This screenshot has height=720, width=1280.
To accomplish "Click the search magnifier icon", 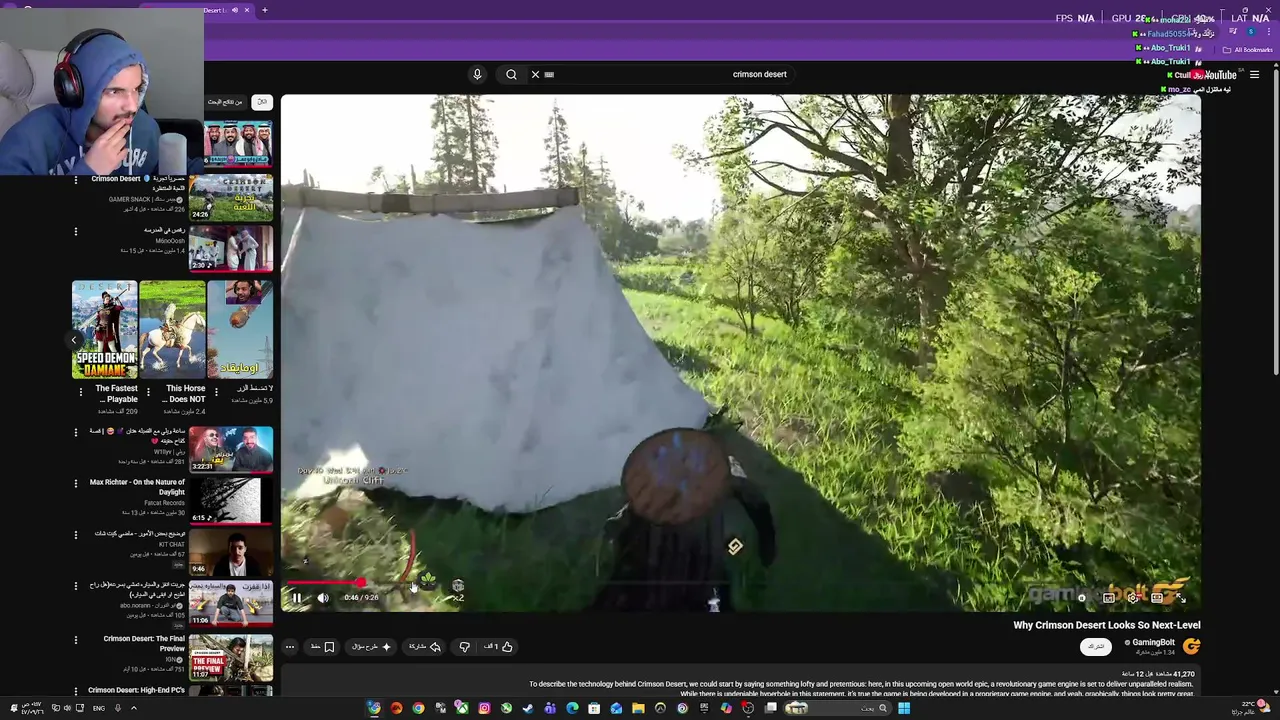I will point(511,74).
